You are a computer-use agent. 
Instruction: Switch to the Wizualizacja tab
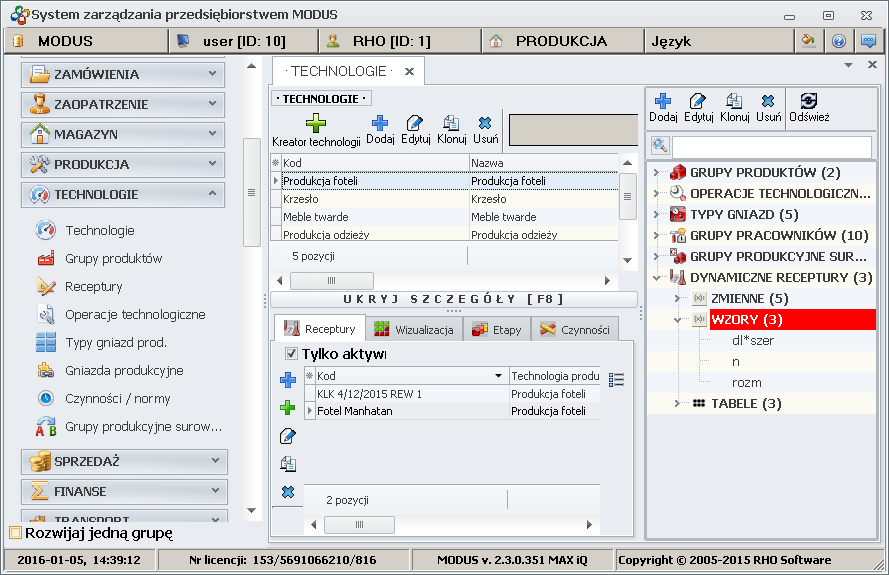point(415,329)
